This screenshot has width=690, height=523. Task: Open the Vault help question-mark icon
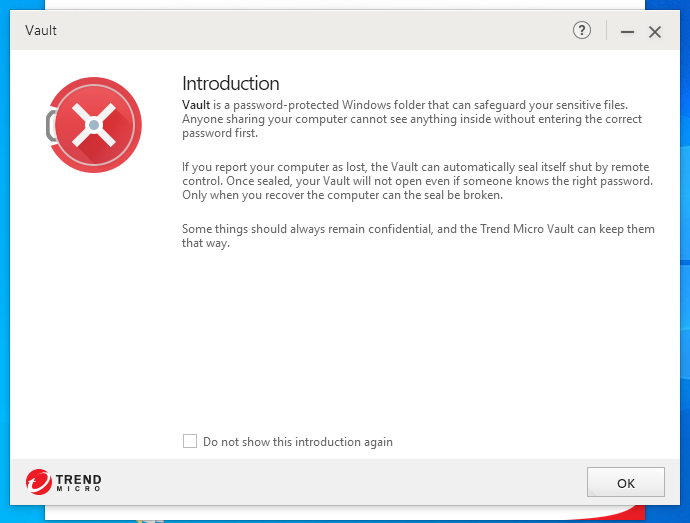click(x=582, y=31)
